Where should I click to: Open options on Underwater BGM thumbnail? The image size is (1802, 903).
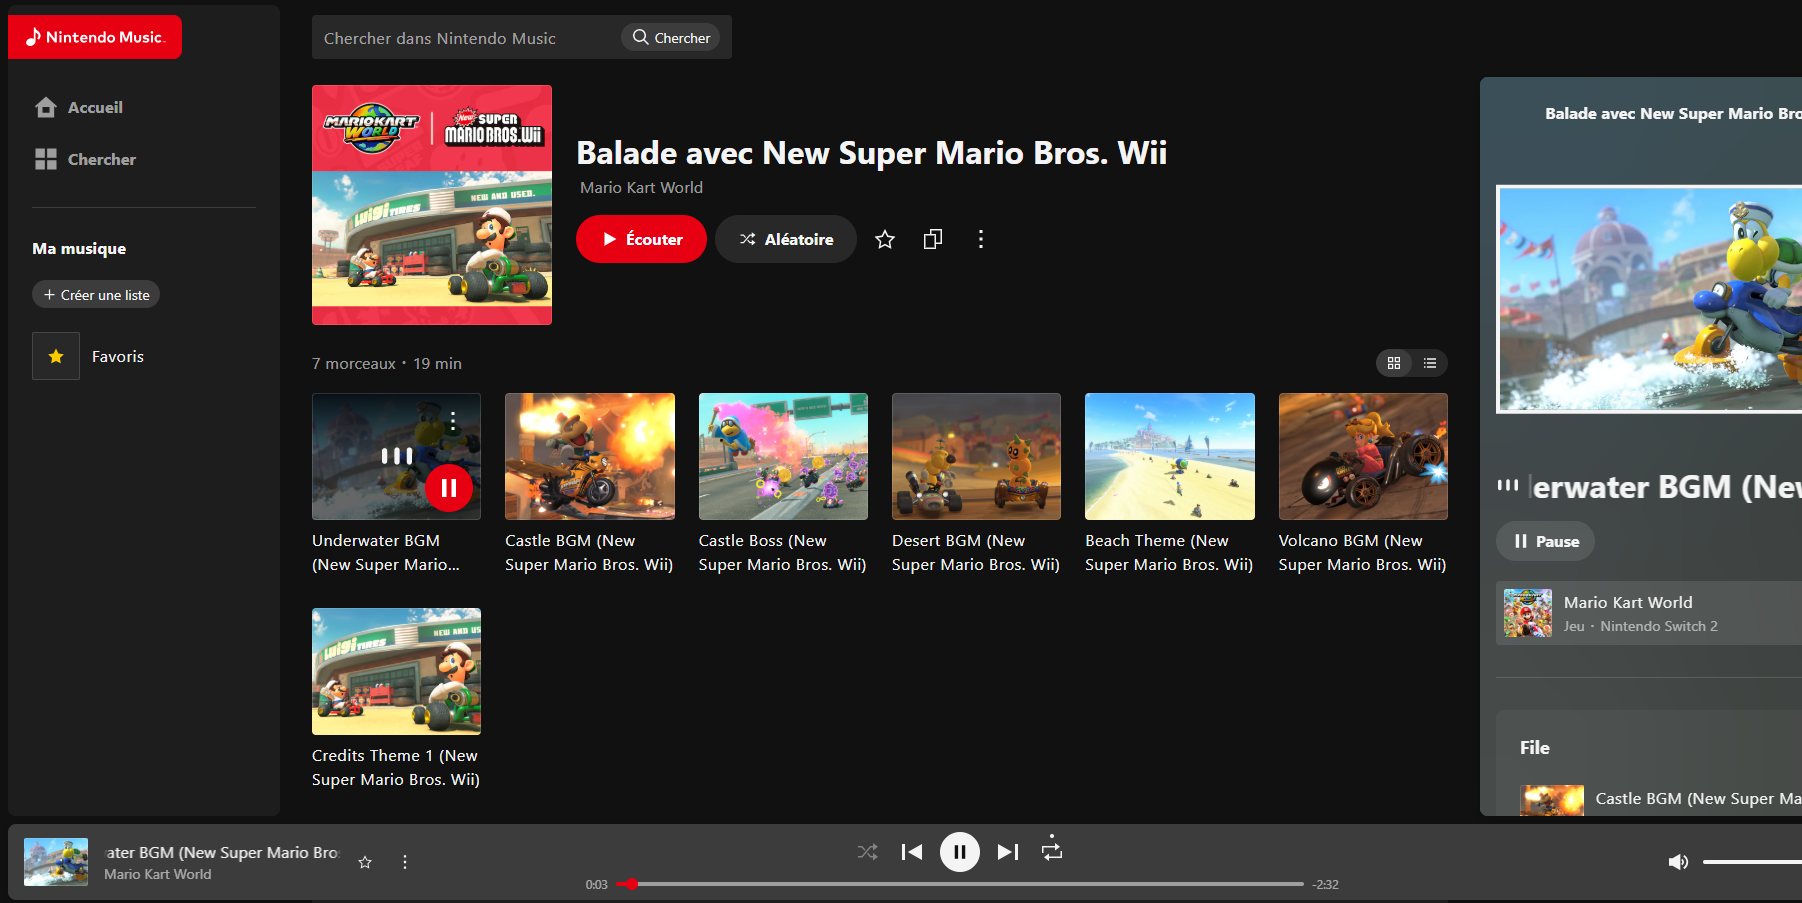point(453,421)
